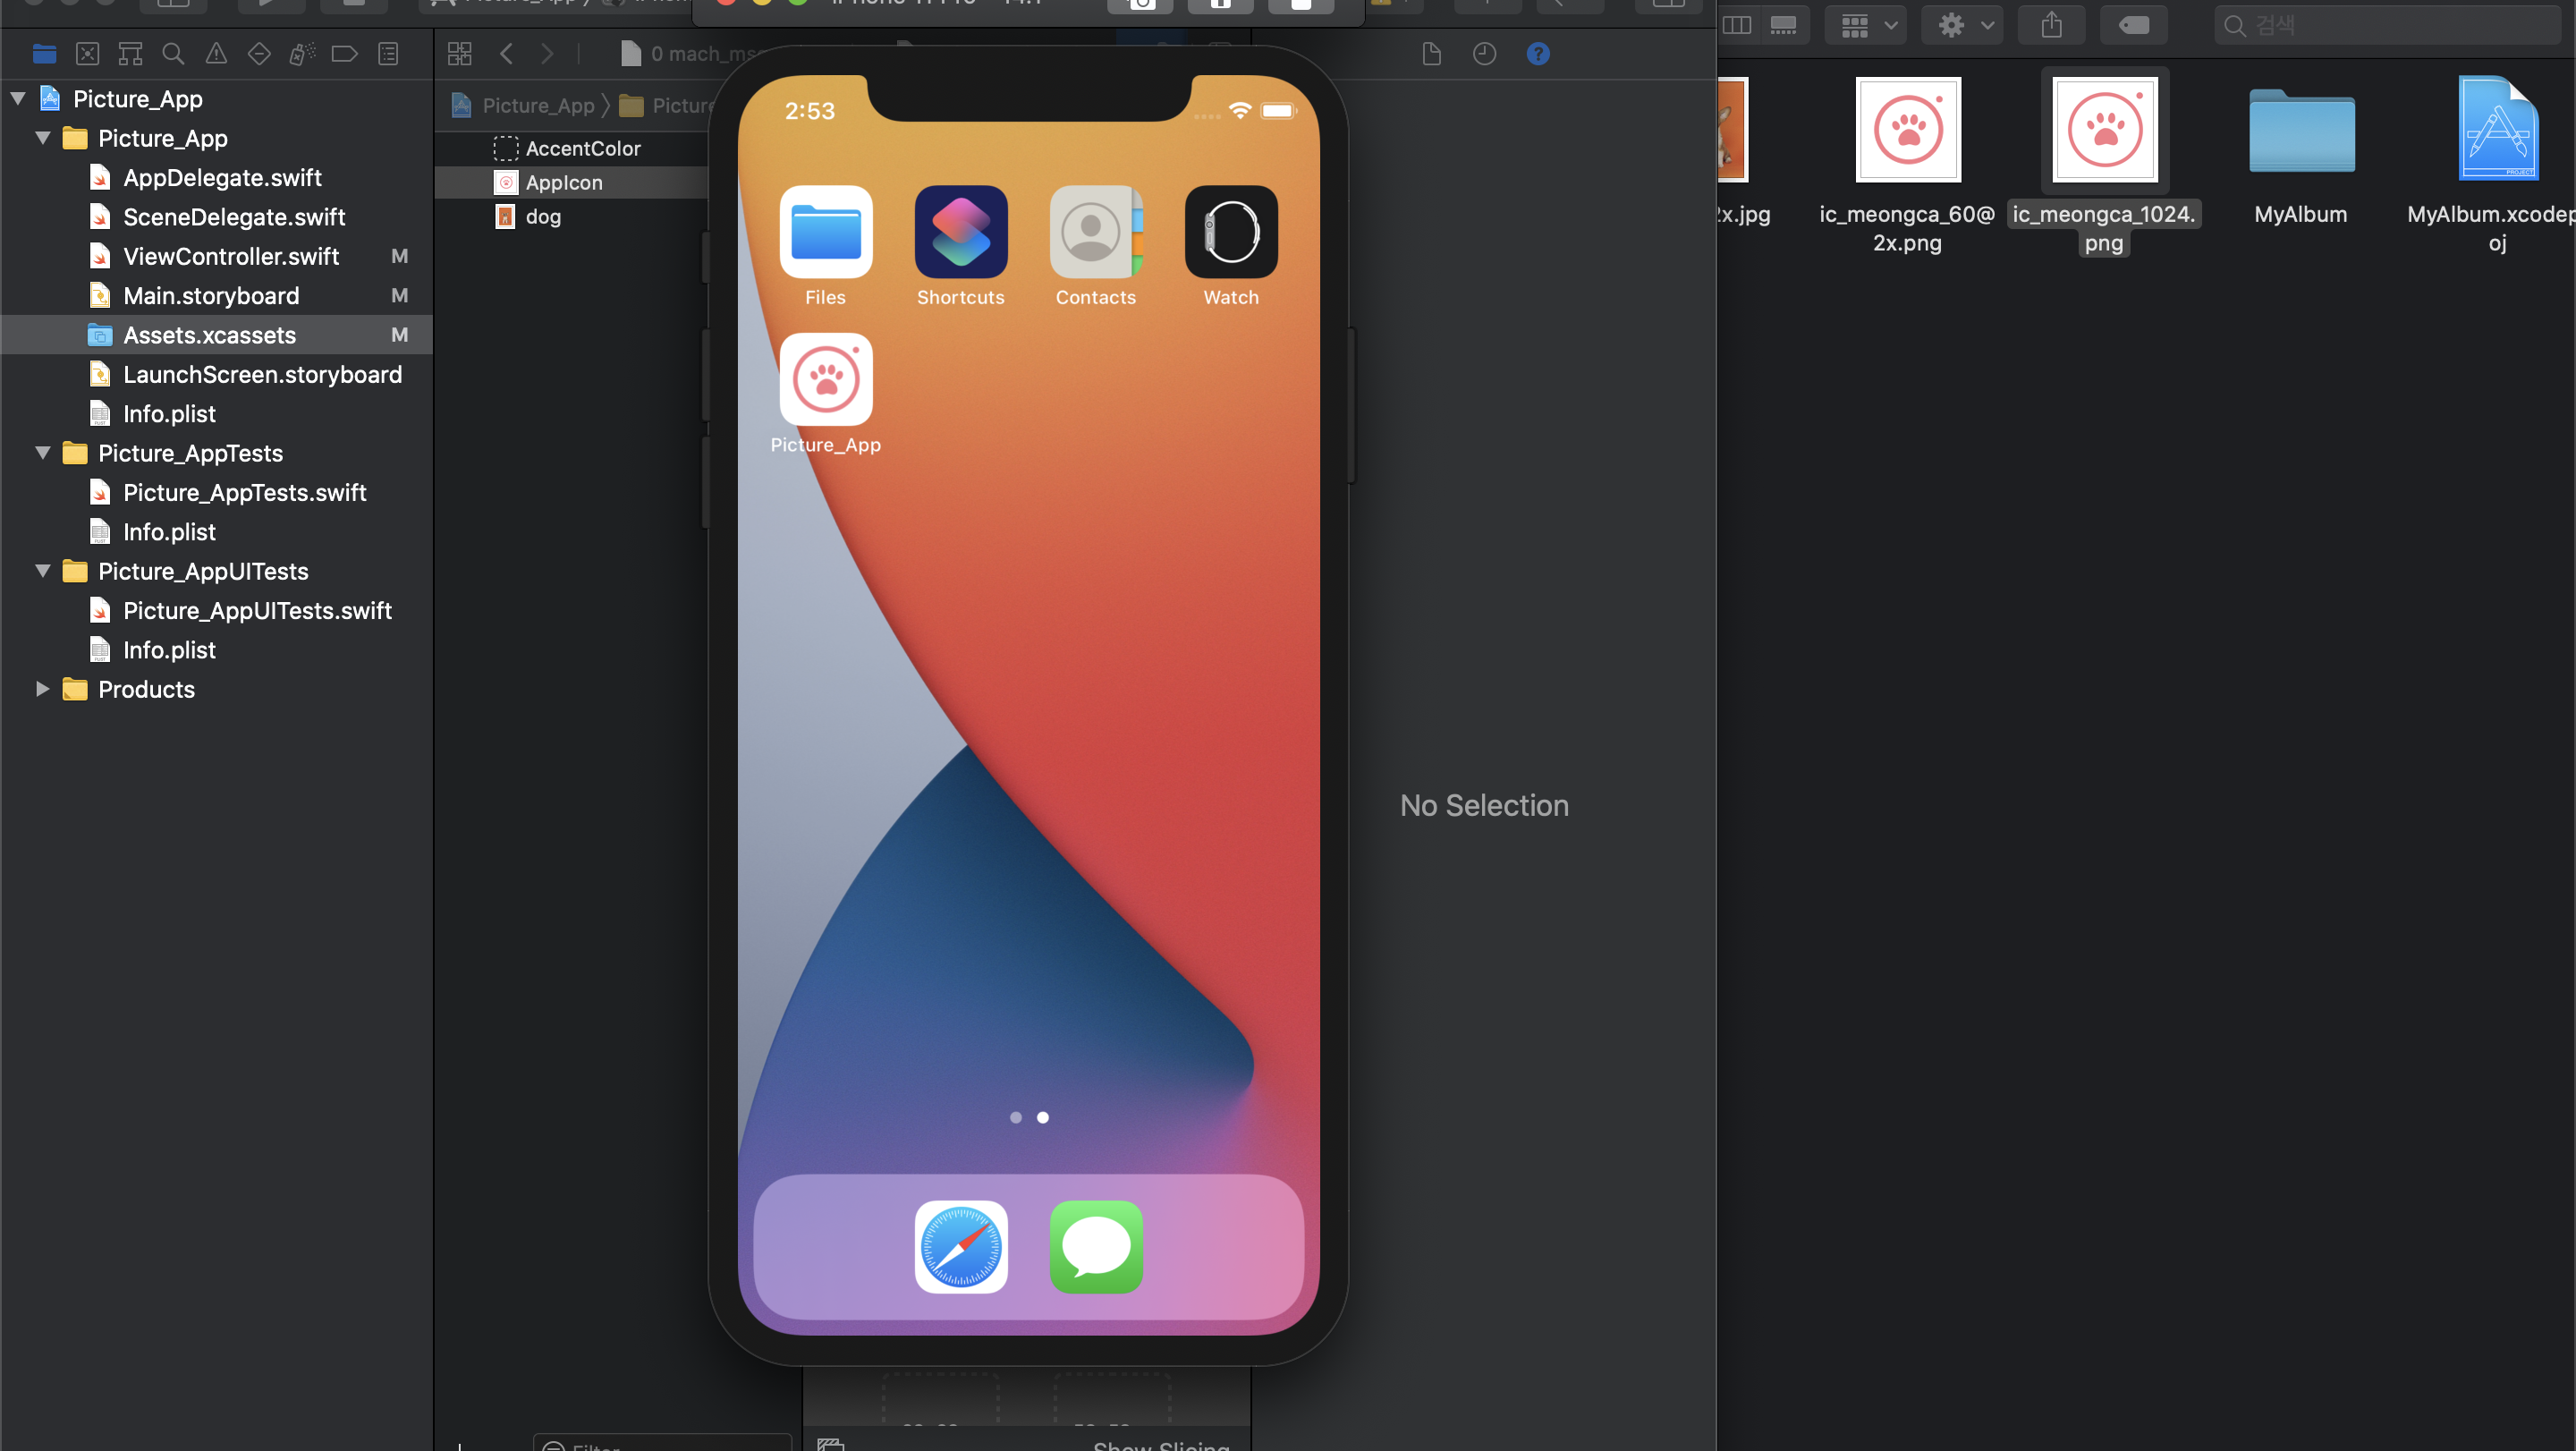
Task: Select the dog image asset
Action: [543, 216]
